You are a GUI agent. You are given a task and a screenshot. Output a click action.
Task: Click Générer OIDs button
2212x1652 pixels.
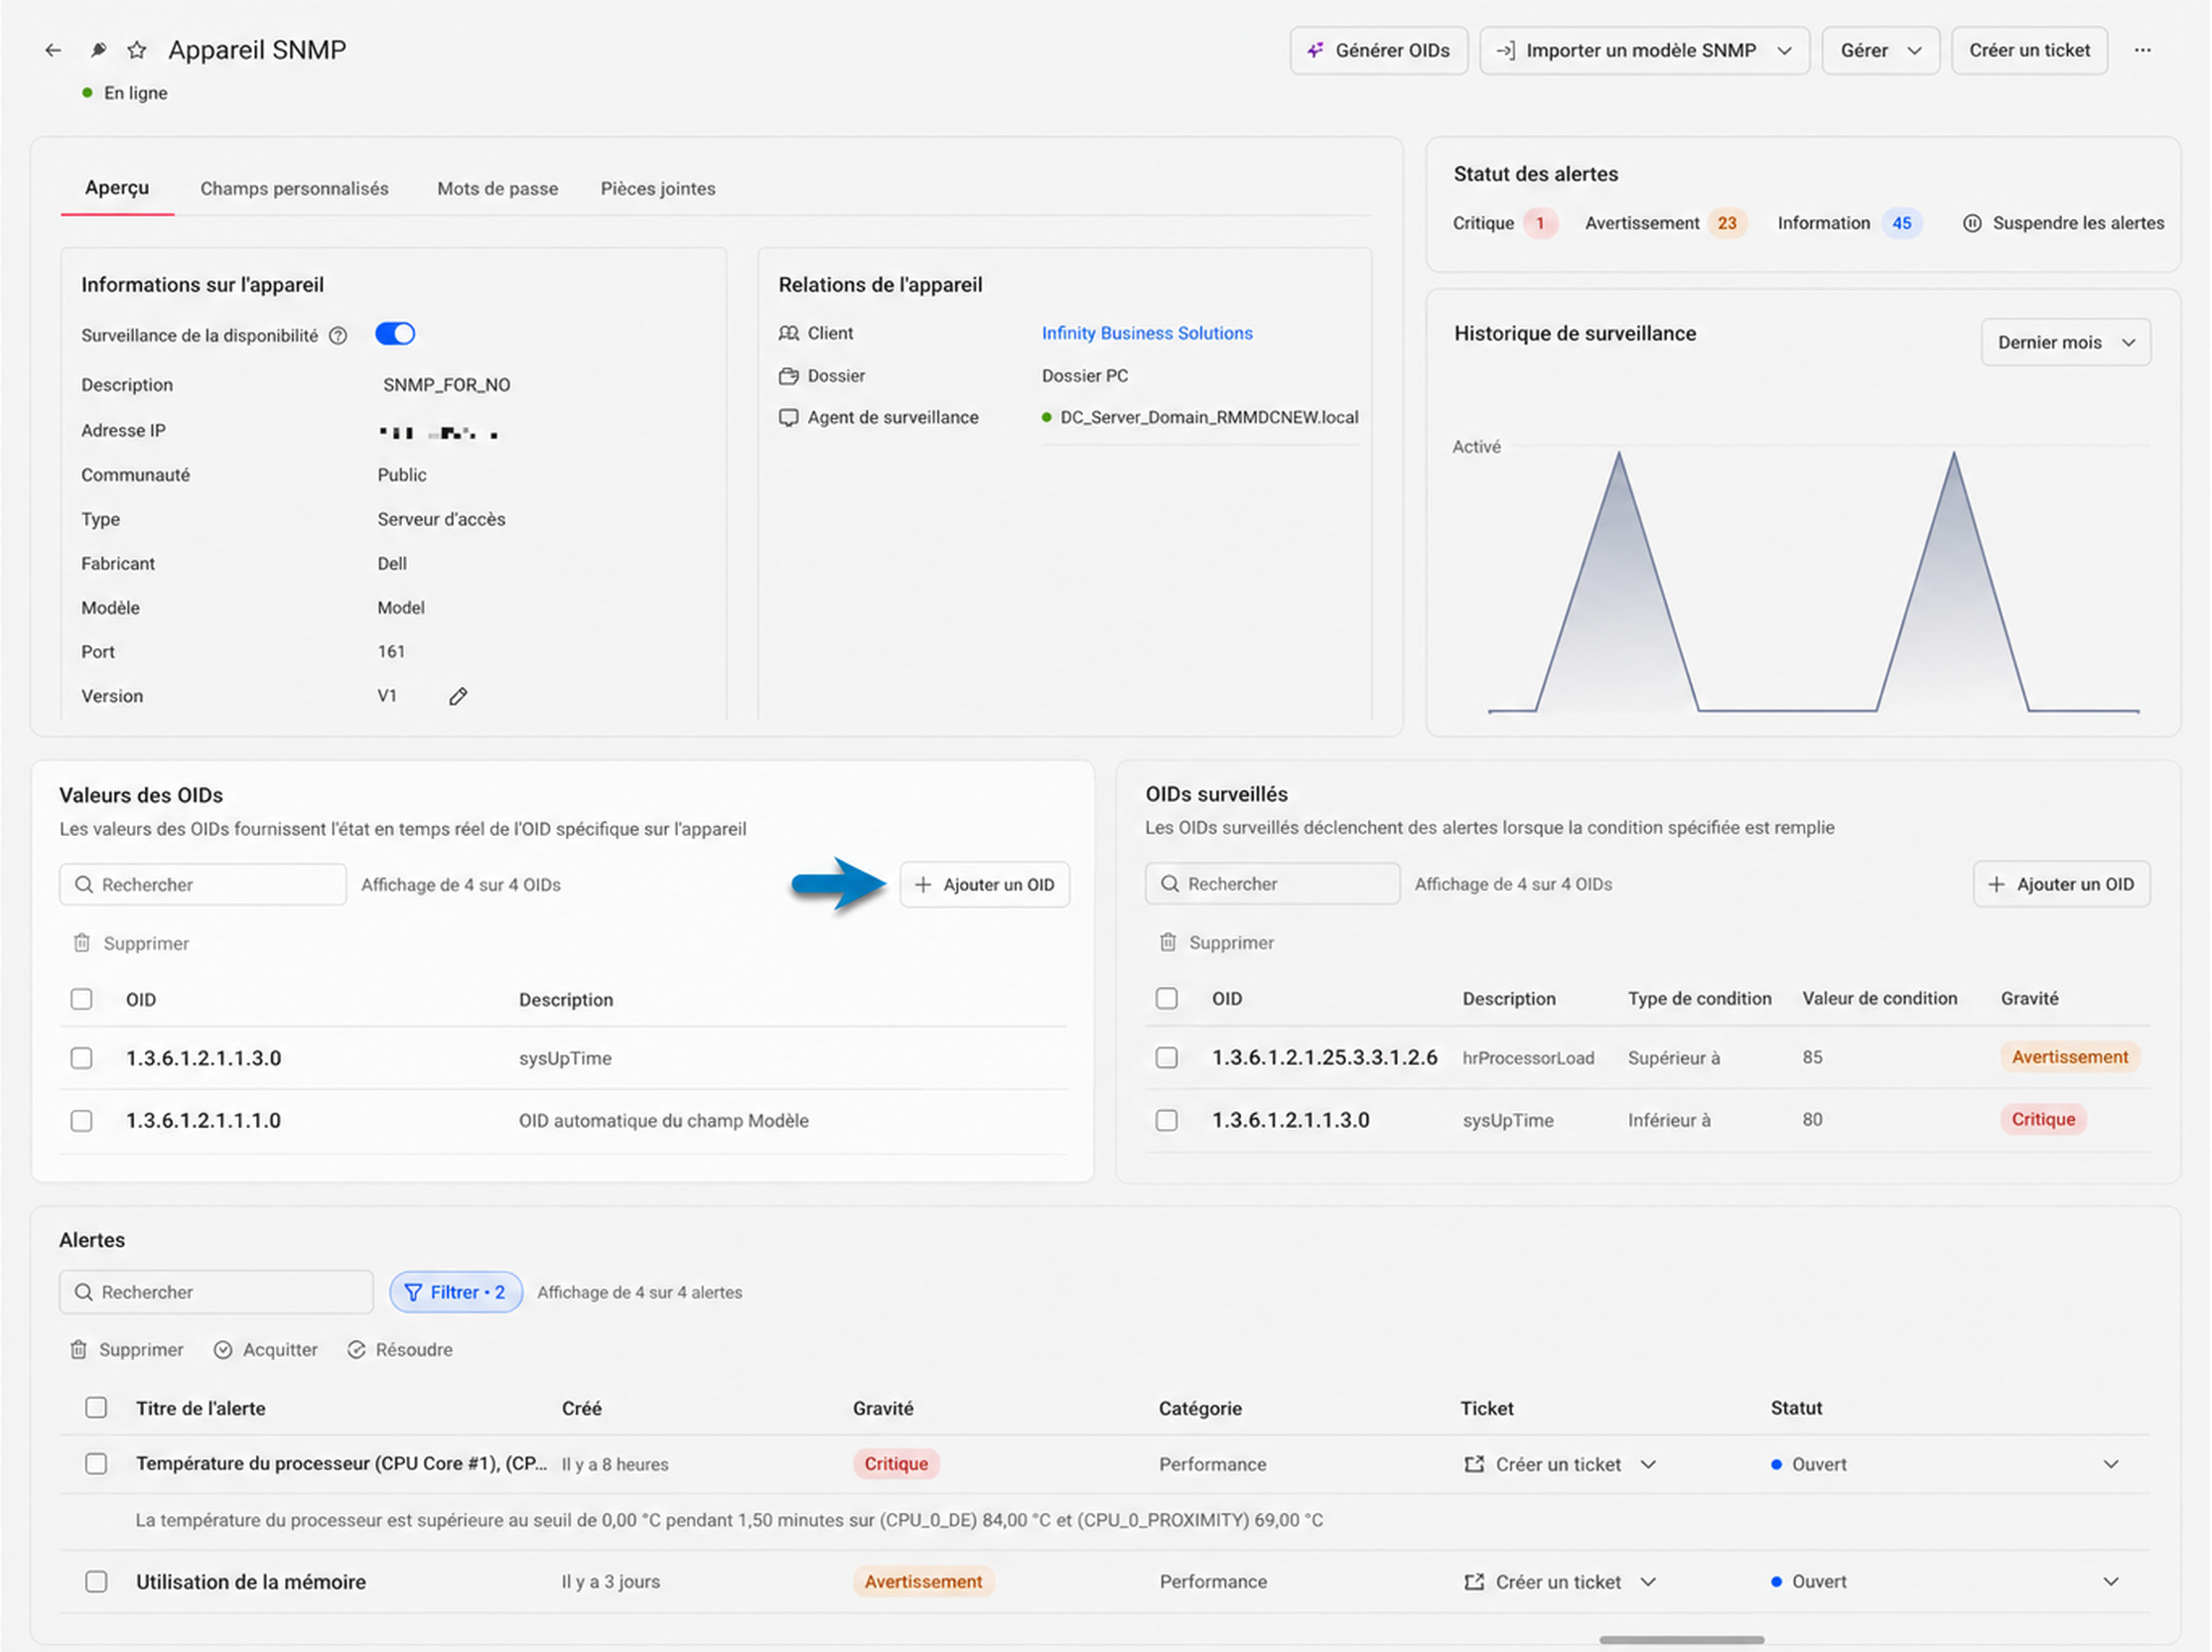1378,50
